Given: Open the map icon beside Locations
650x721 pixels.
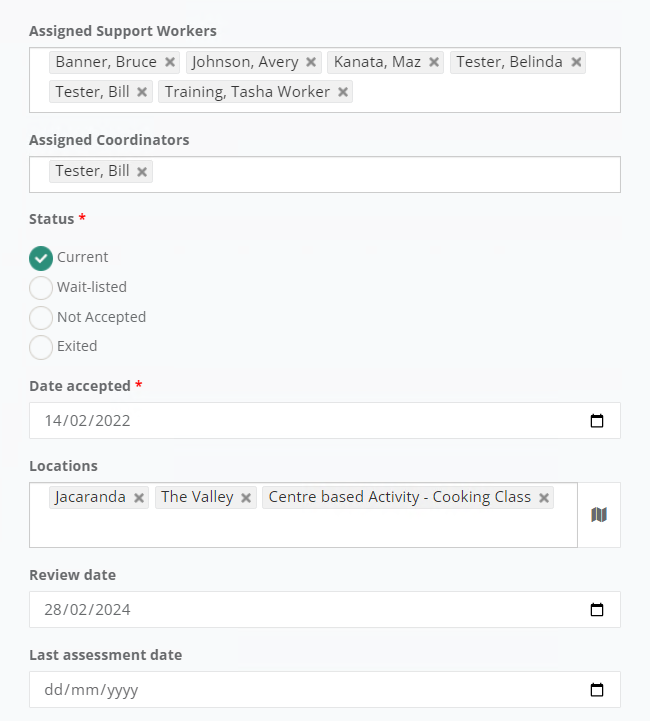Looking at the screenshot, I should pyautogui.click(x=599, y=515).
